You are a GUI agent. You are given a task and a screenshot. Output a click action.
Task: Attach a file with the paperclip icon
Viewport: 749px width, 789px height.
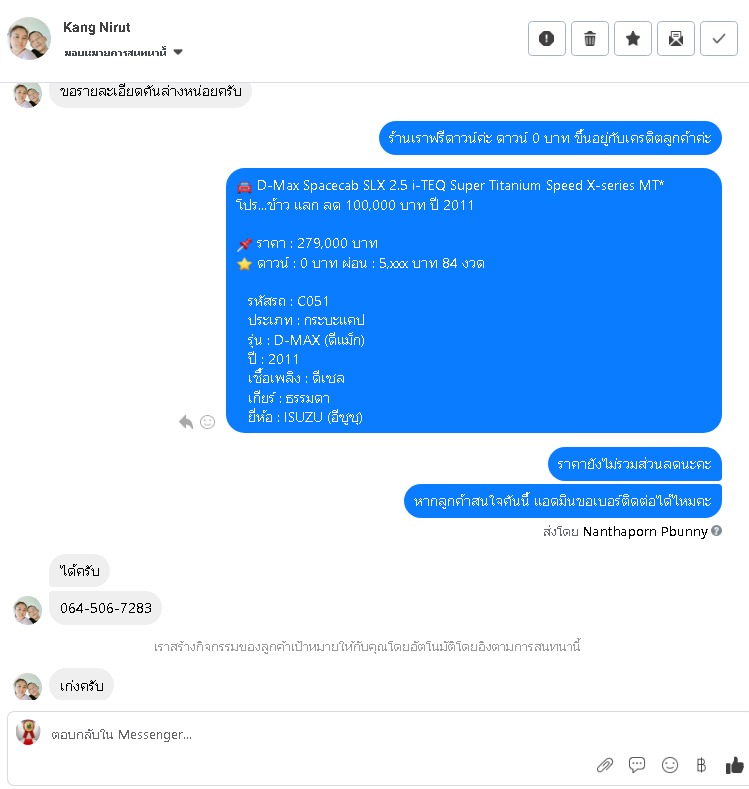[x=605, y=765]
